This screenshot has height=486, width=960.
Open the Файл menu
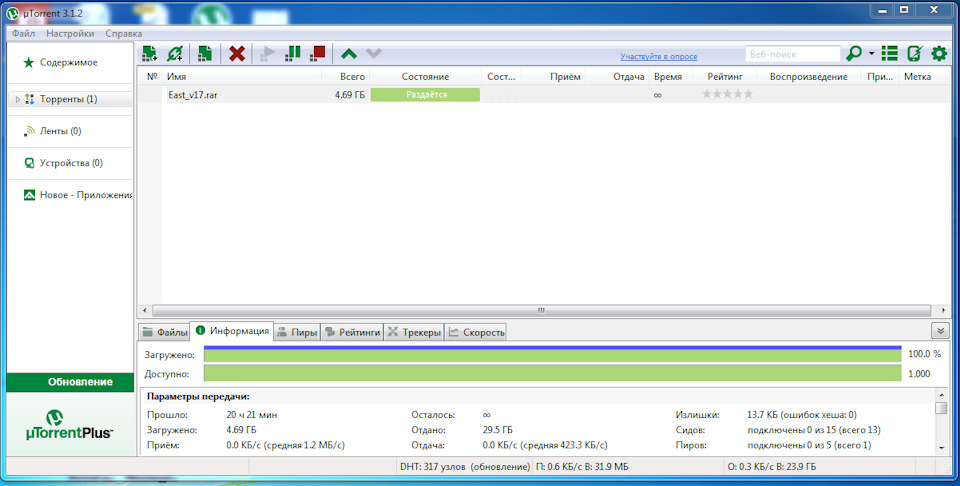click(23, 34)
